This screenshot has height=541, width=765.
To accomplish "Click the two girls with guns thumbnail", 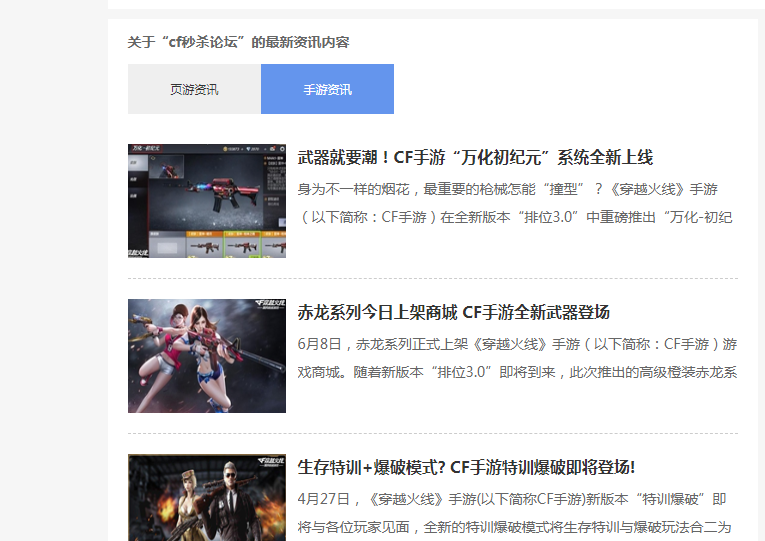I will coord(207,356).
